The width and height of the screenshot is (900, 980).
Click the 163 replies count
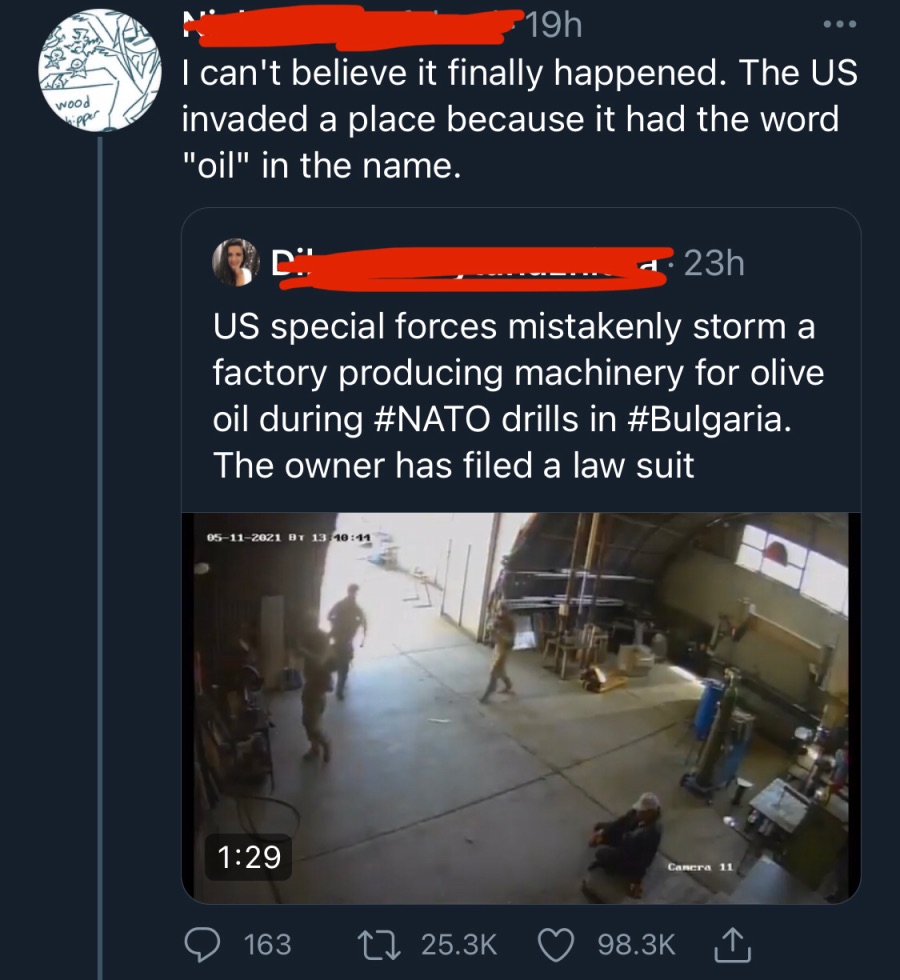[267, 943]
